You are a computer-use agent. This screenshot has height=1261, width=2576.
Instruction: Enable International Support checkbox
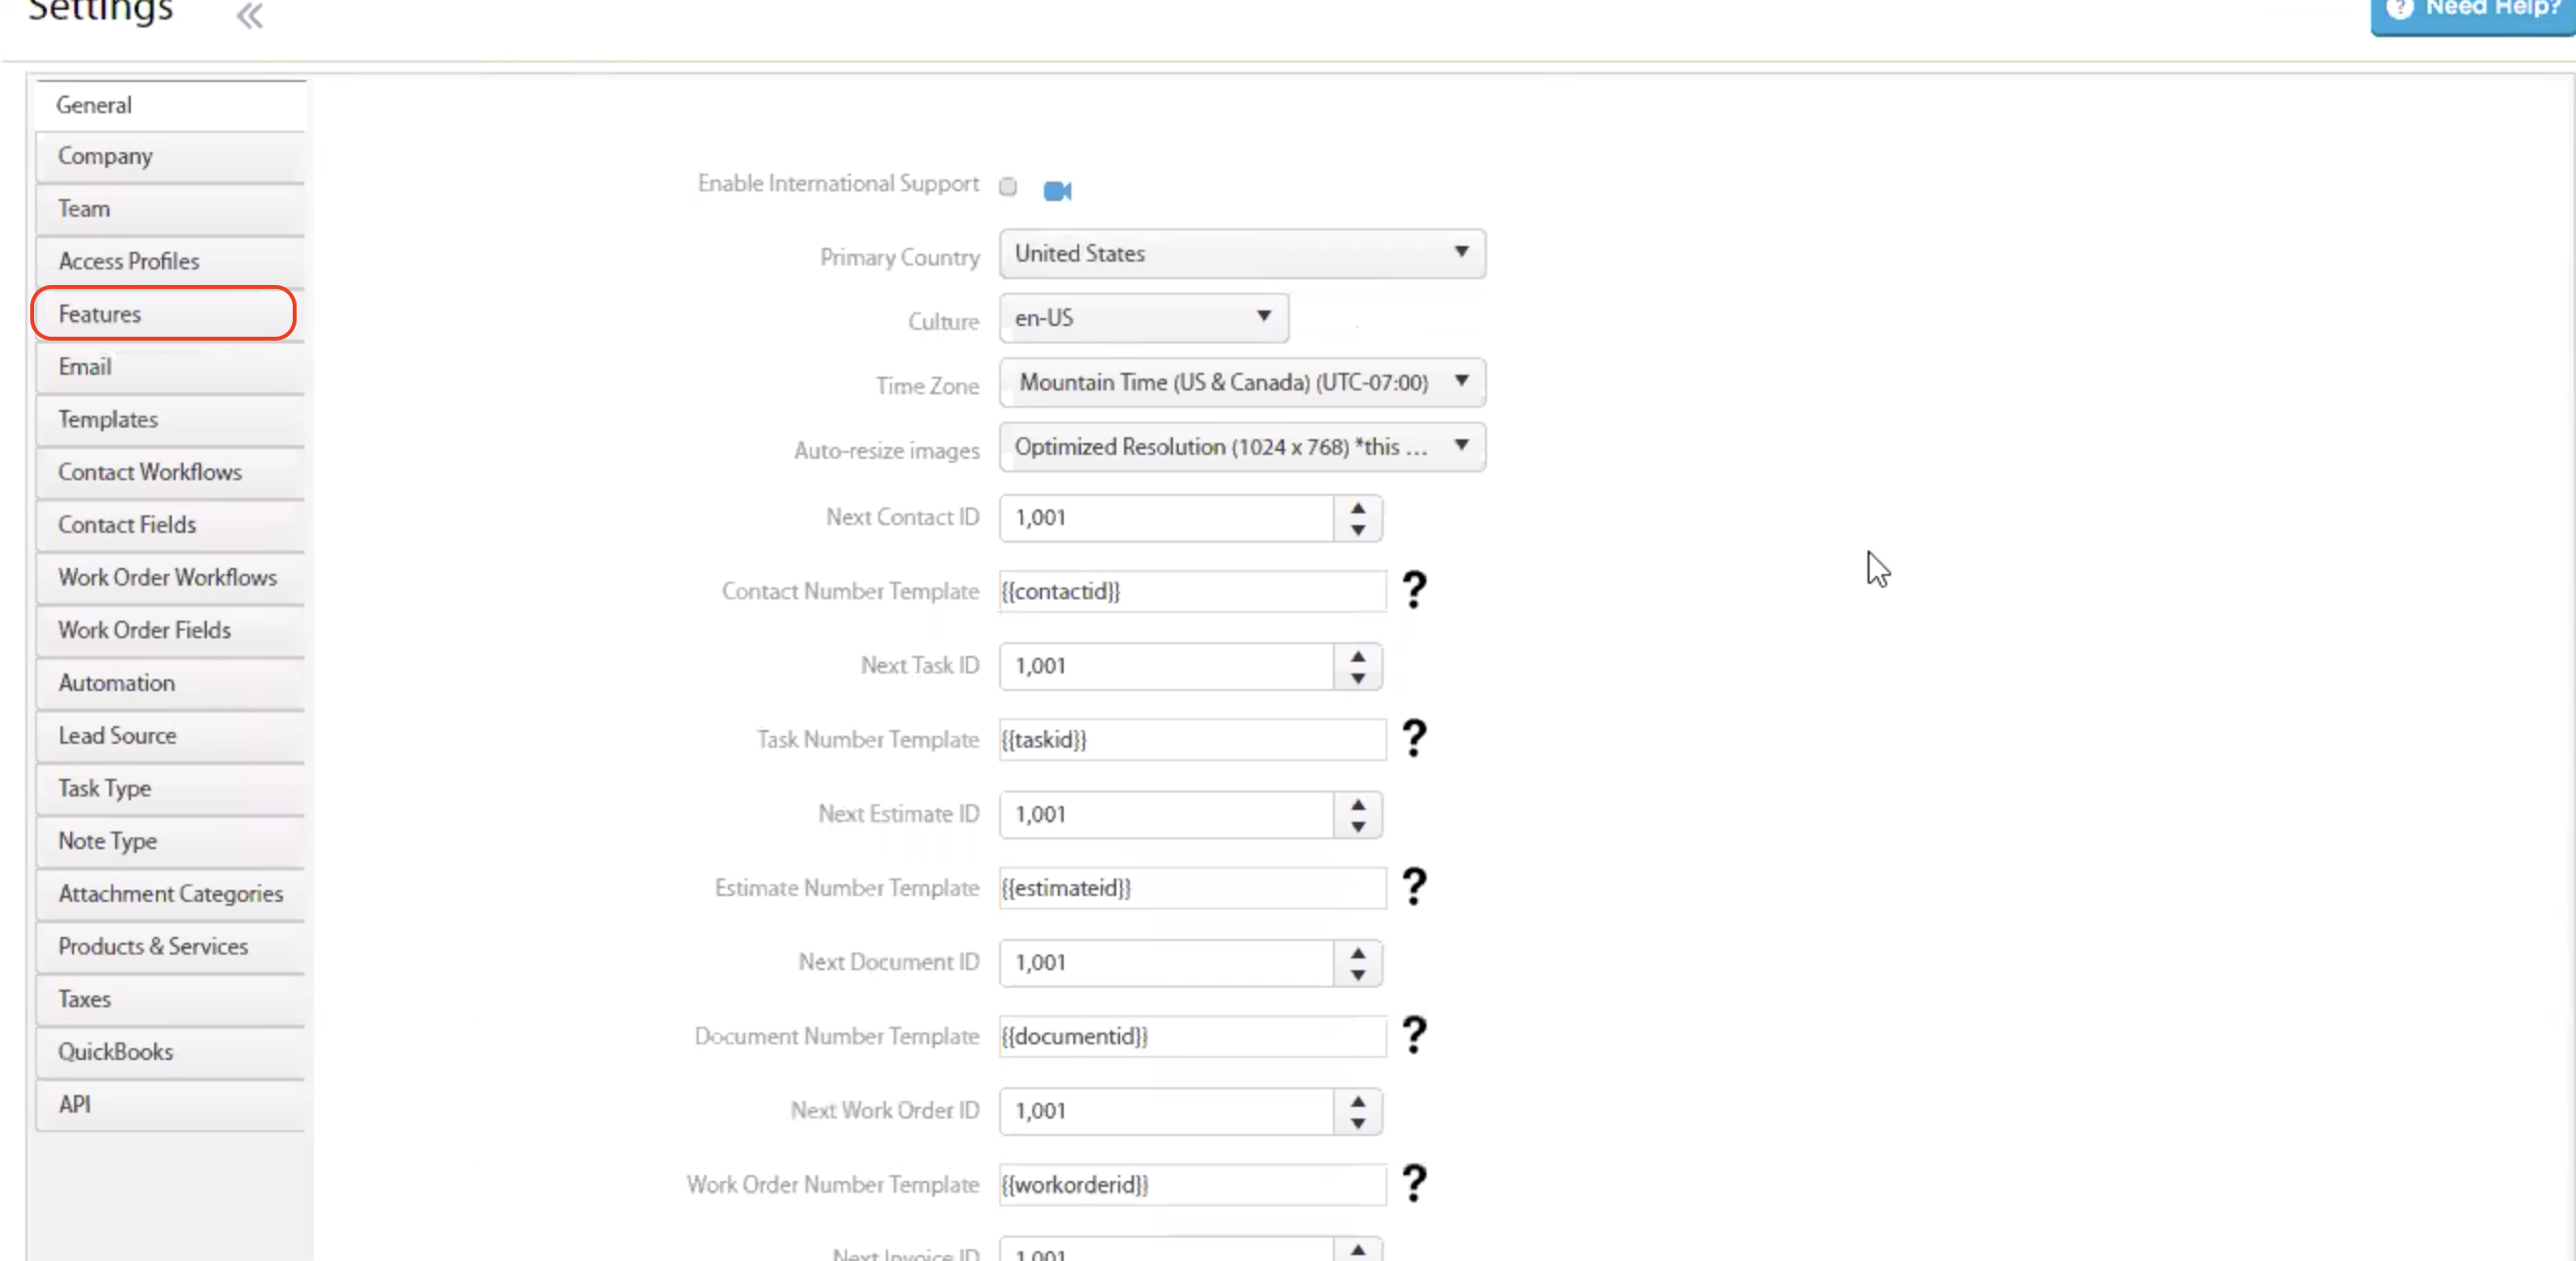(x=1008, y=187)
